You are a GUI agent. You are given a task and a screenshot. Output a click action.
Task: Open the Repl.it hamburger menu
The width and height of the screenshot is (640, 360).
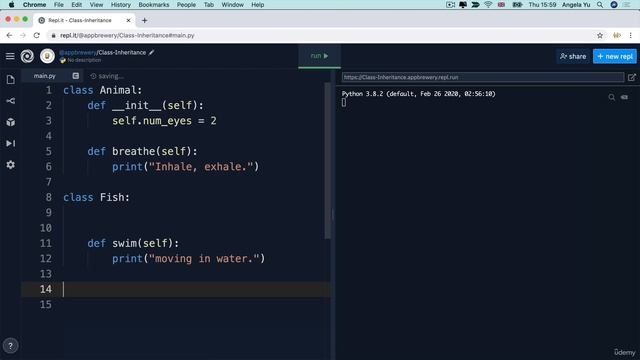(x=10, y=56)
